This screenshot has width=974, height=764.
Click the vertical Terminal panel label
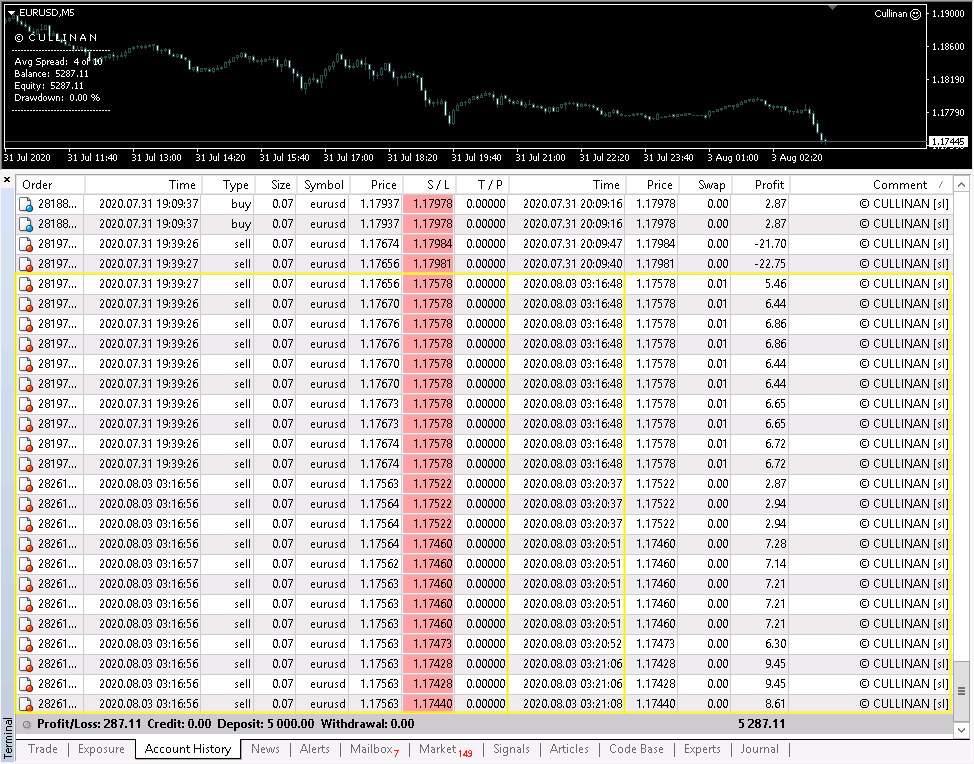pos(8,739)
